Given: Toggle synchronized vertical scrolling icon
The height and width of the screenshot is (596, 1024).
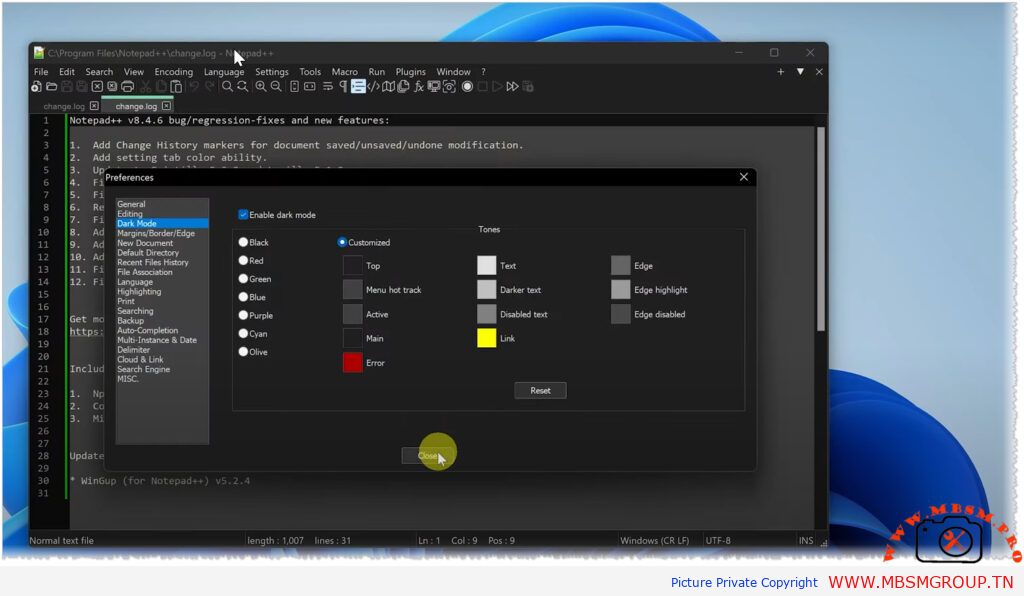Looking at the screenshot, I should coord(295,87).
